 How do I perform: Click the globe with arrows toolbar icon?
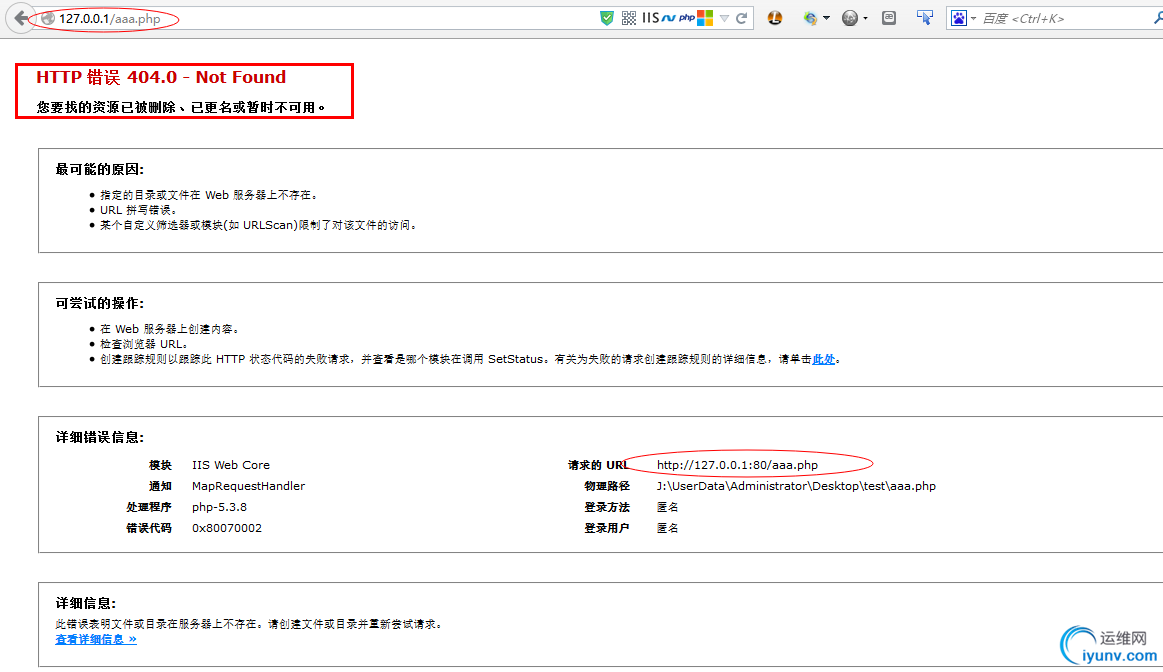810,18
